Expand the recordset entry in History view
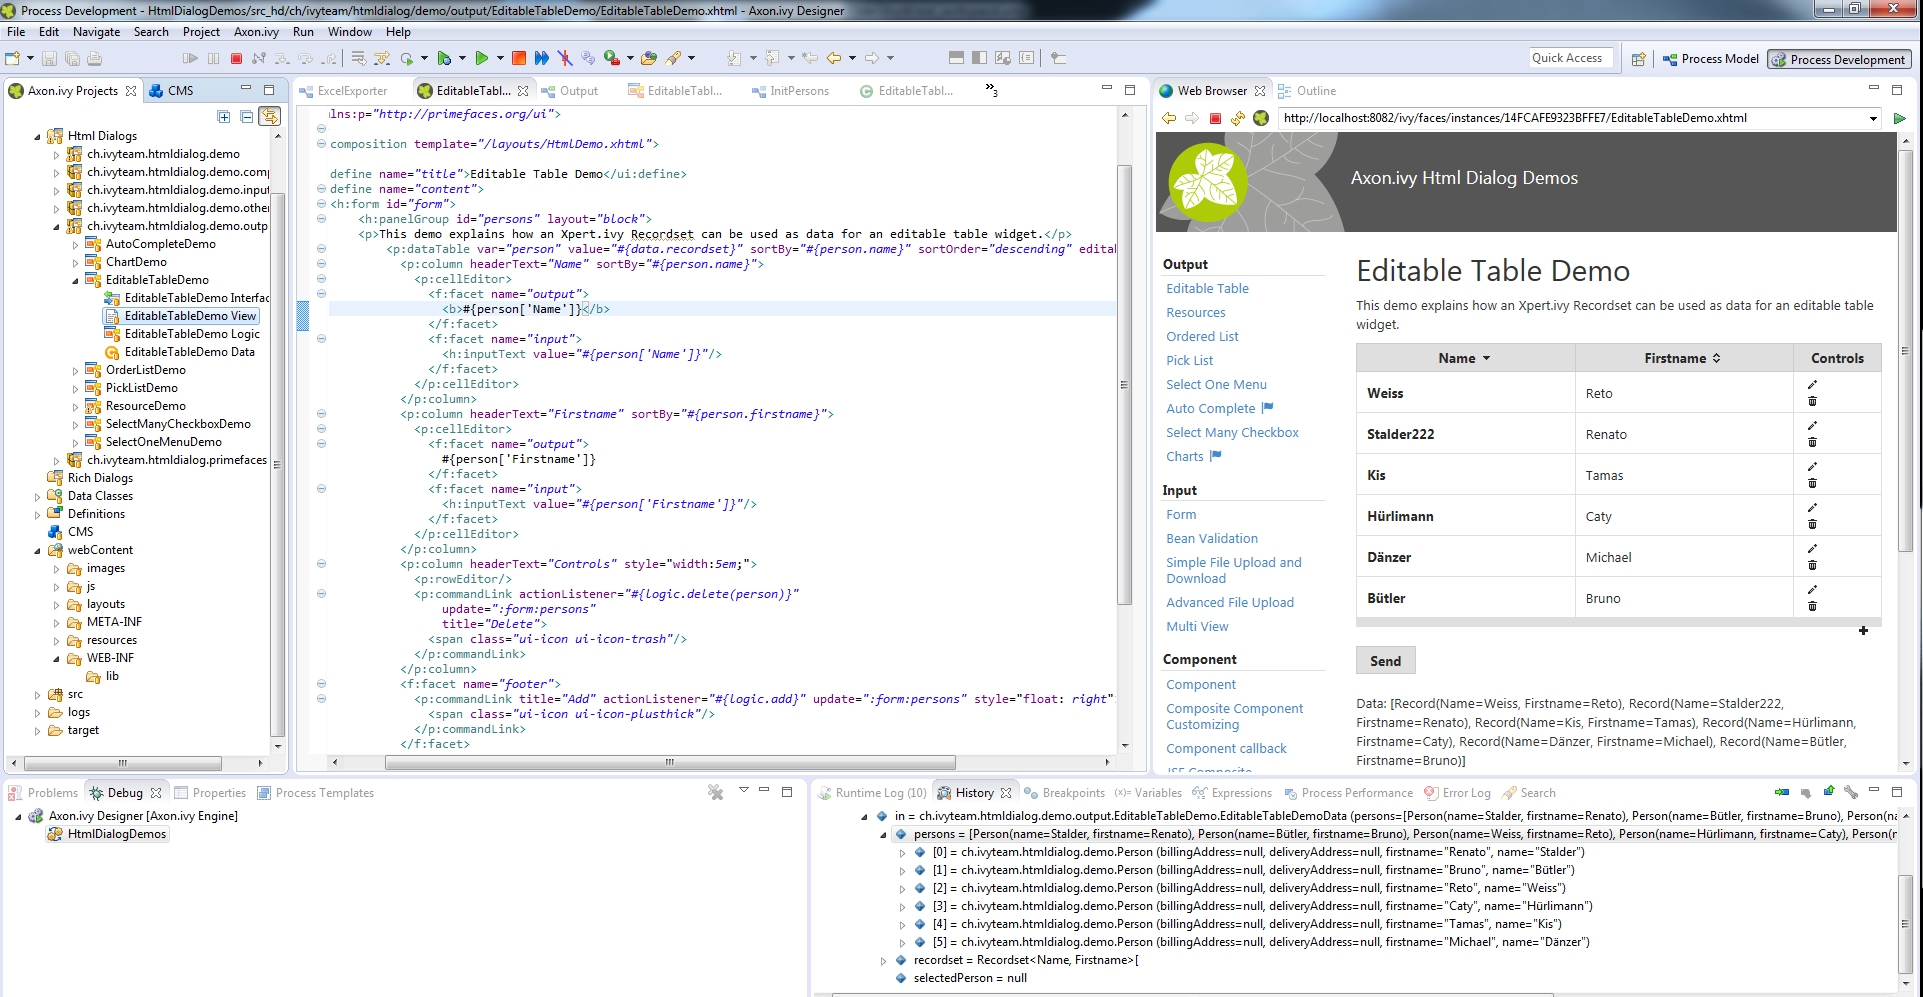 (x=883, y=961)
